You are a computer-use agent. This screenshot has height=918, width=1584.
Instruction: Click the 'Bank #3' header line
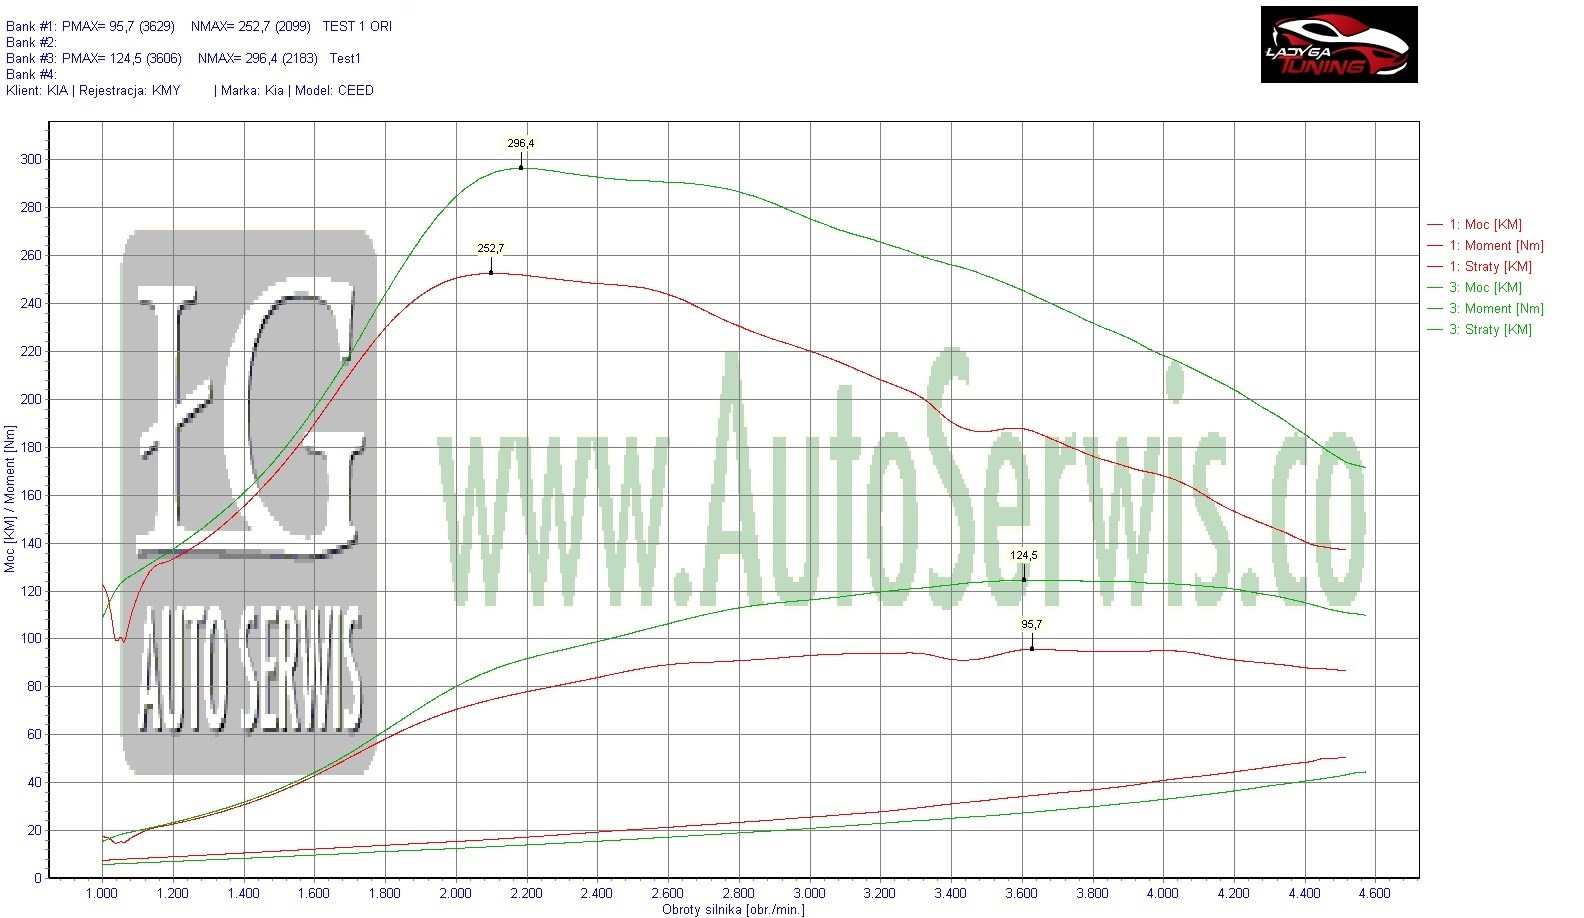pos(183,58)
